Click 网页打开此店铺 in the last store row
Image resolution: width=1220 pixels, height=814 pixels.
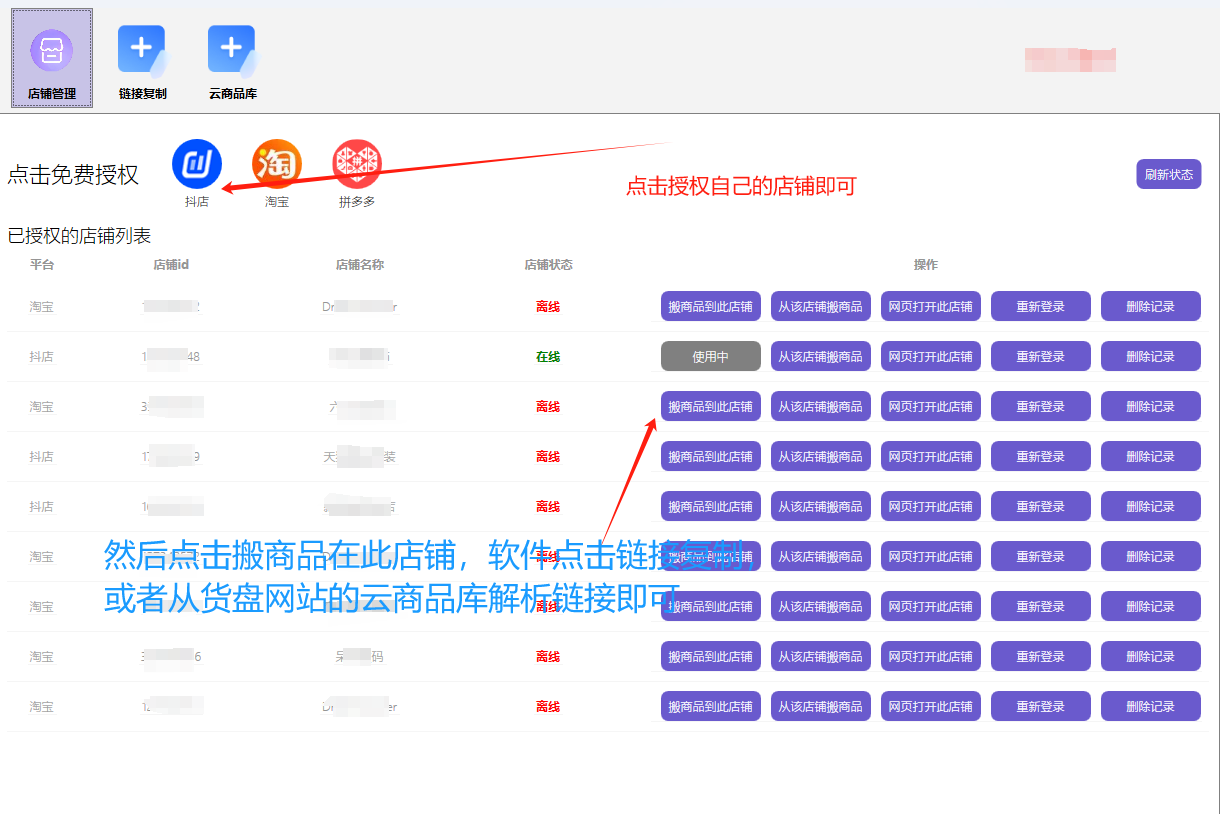click(931, 706)
